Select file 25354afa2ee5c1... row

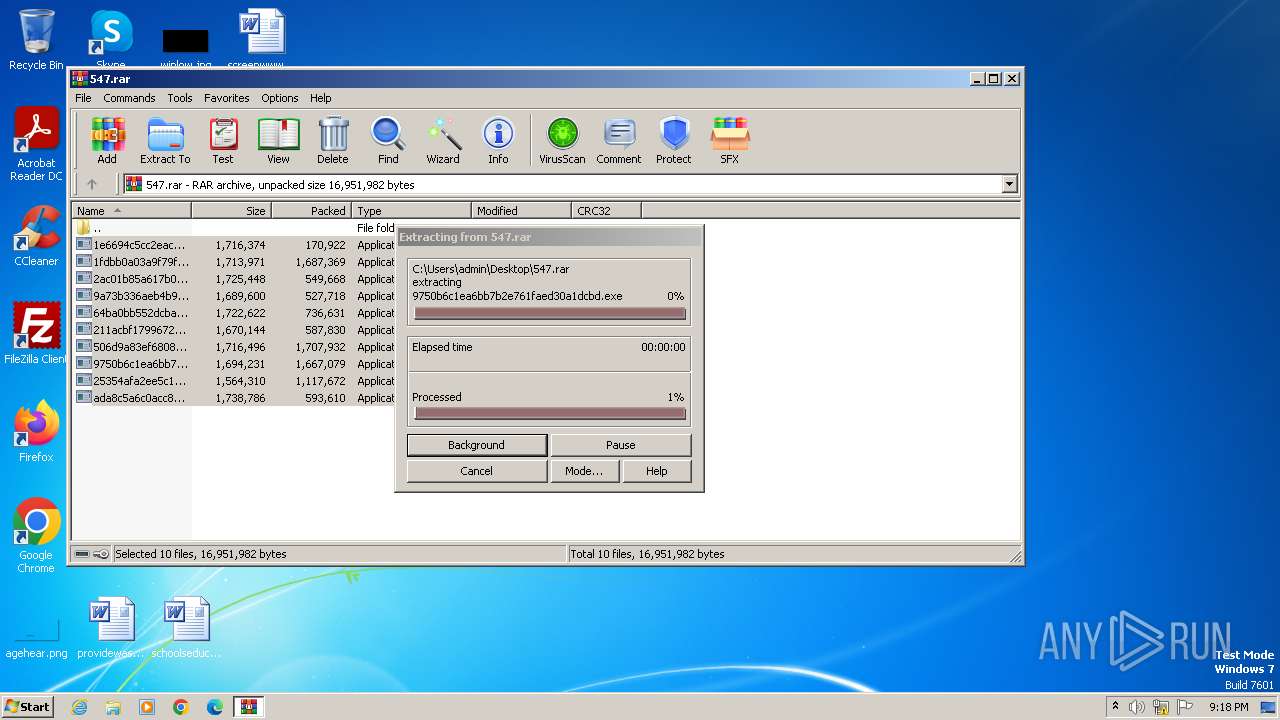(235, 381)
